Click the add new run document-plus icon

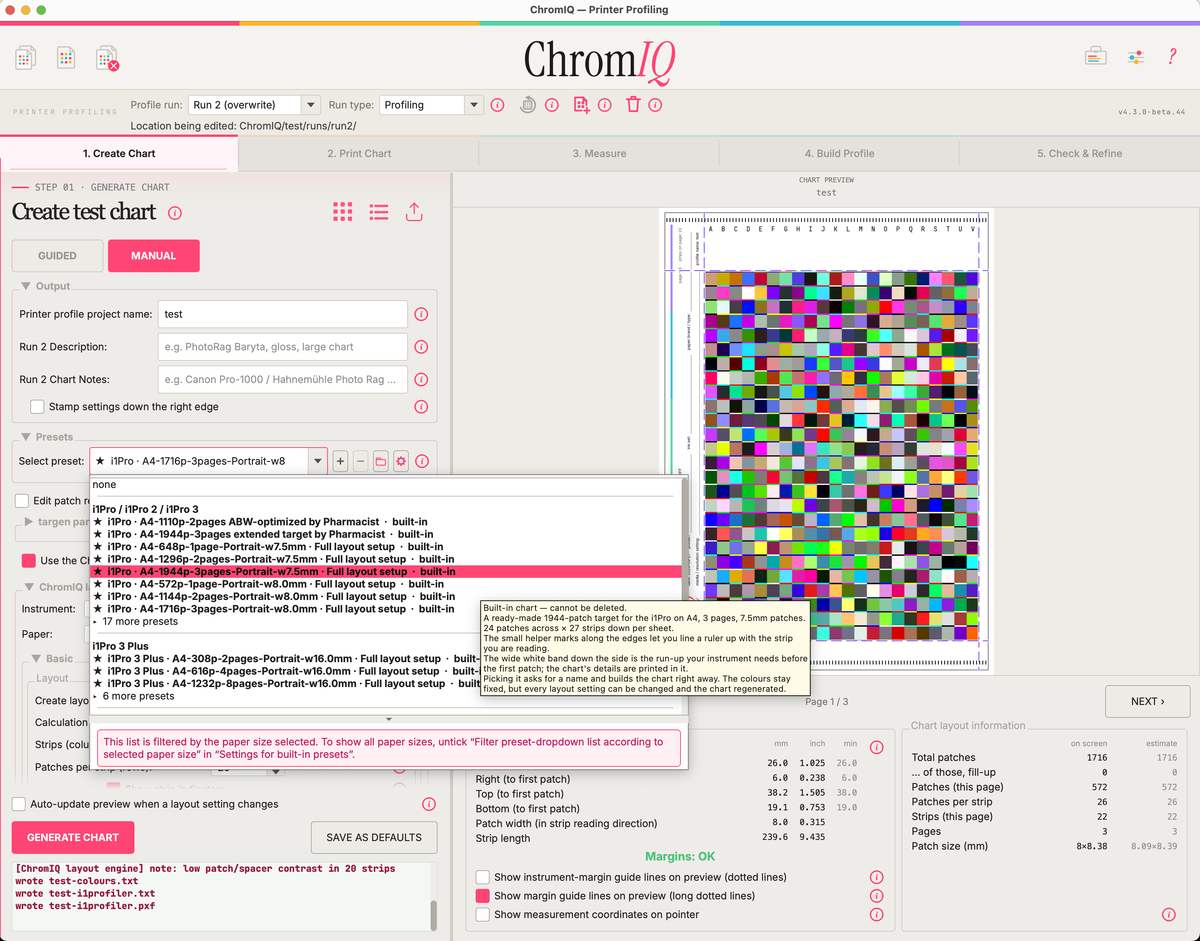[581, 105]
